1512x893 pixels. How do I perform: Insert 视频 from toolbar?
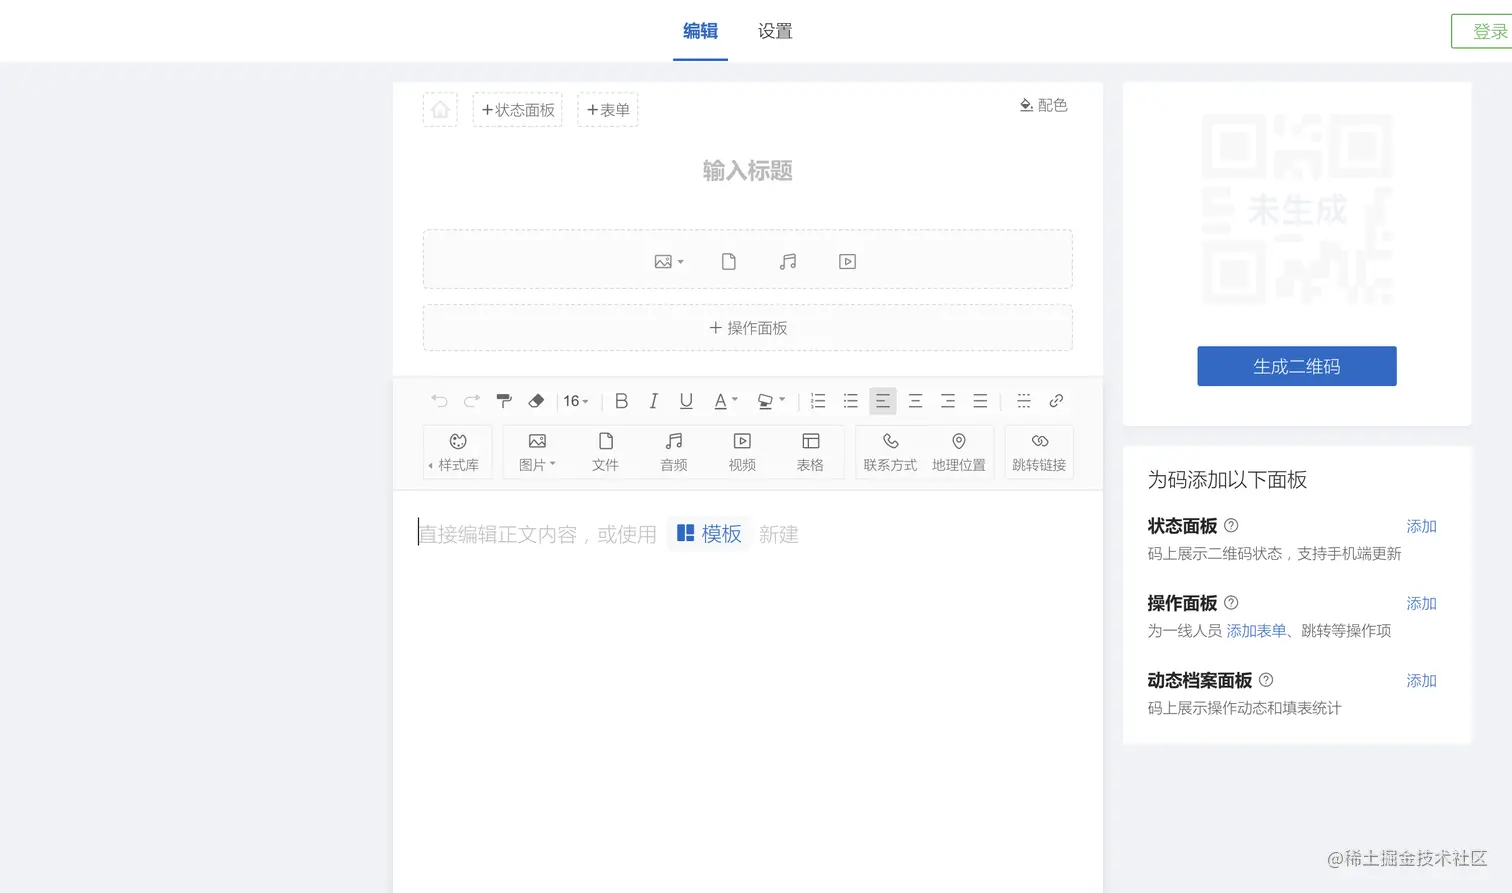[742, 452]
